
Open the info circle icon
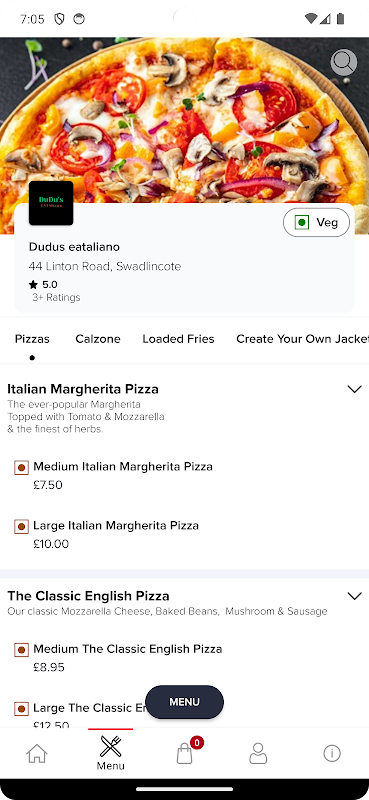(x=332, y=753)
